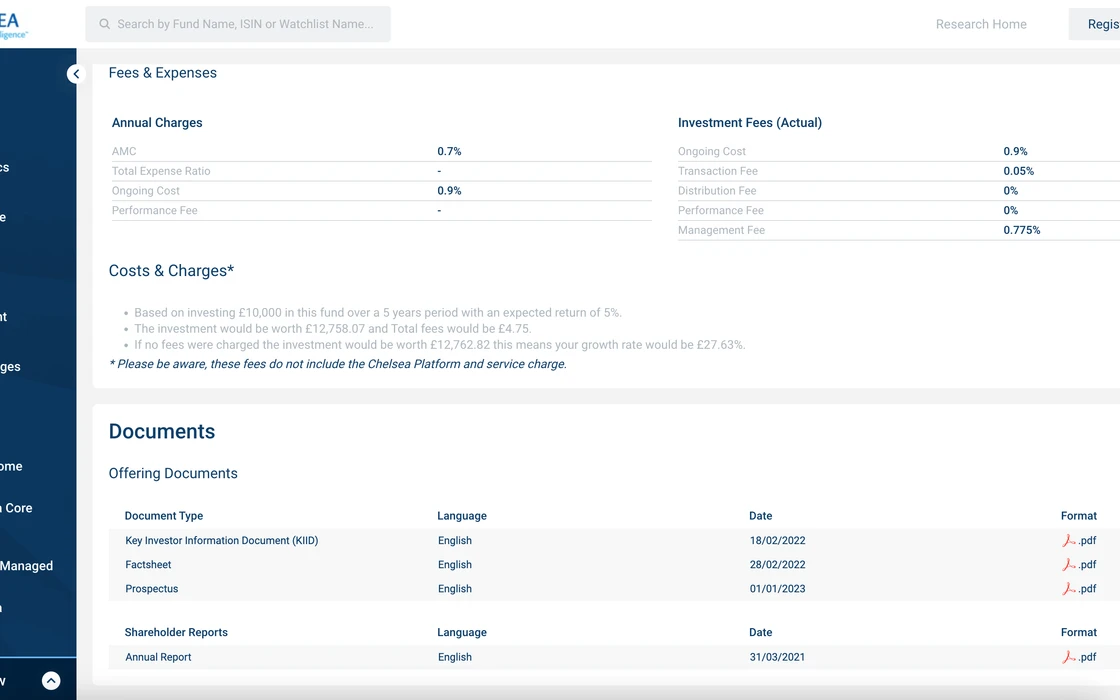The width and height of the screenshot is (1120, 700).
Task: Go to Research Home
Action: point(981,24)
